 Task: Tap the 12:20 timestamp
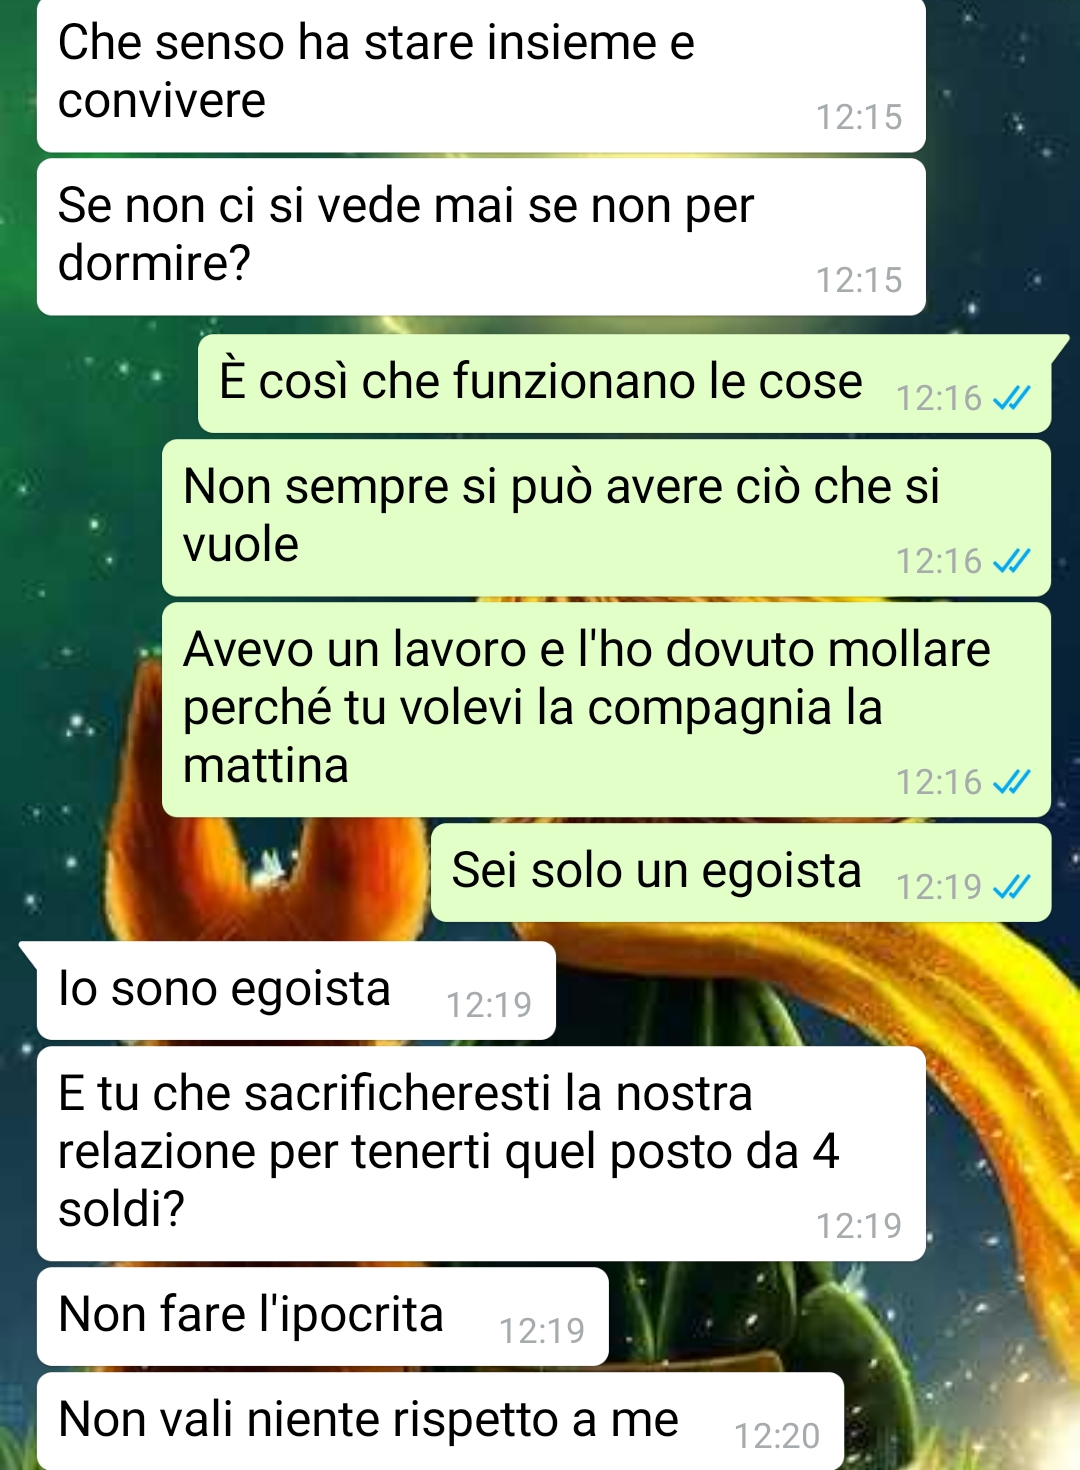(x=777, y=1437)
